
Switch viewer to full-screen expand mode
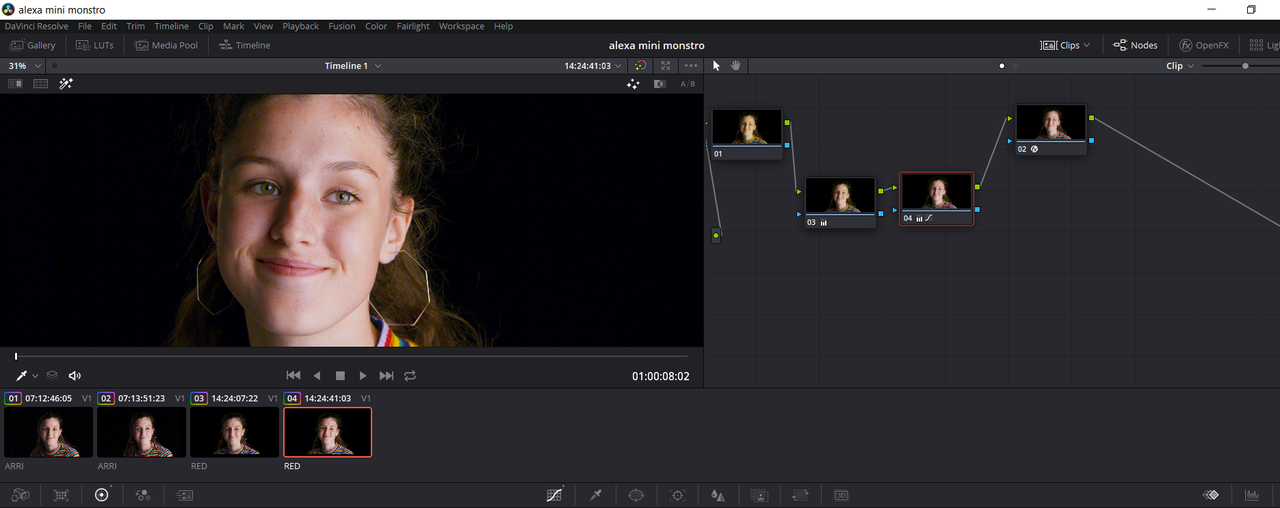point(666,65)
